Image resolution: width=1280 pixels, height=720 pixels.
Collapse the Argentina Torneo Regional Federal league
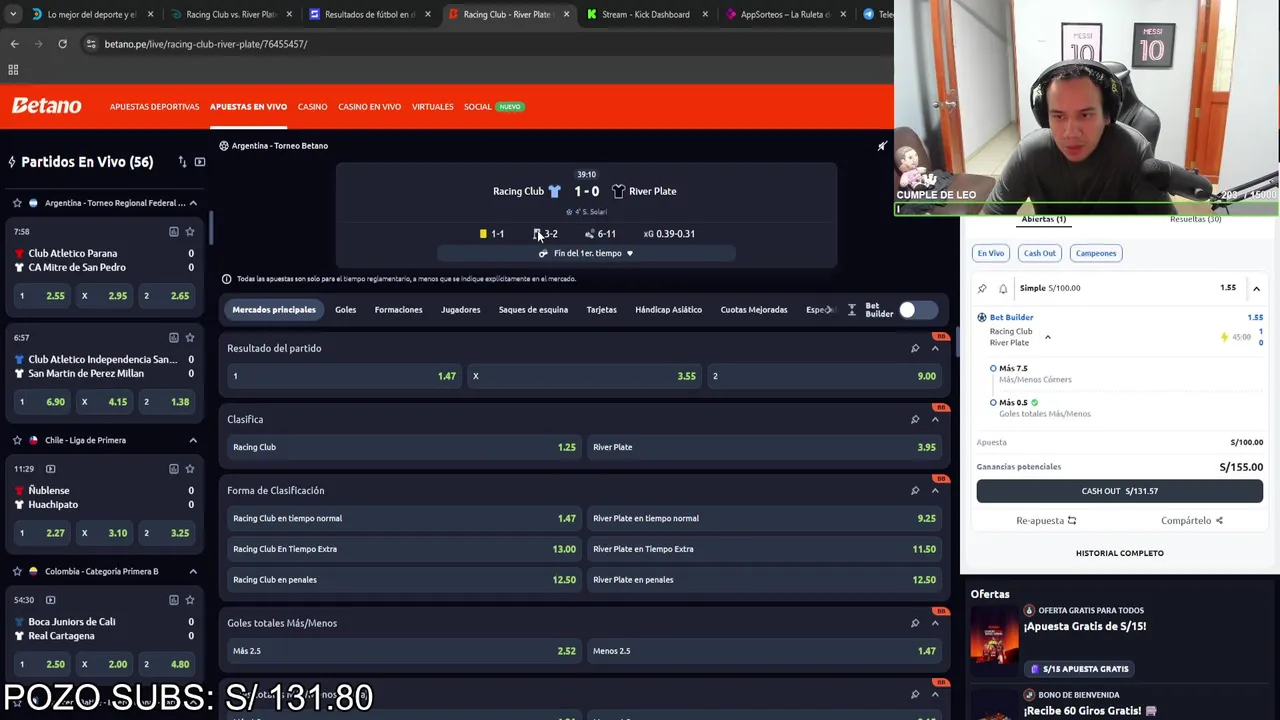point(193,203)
